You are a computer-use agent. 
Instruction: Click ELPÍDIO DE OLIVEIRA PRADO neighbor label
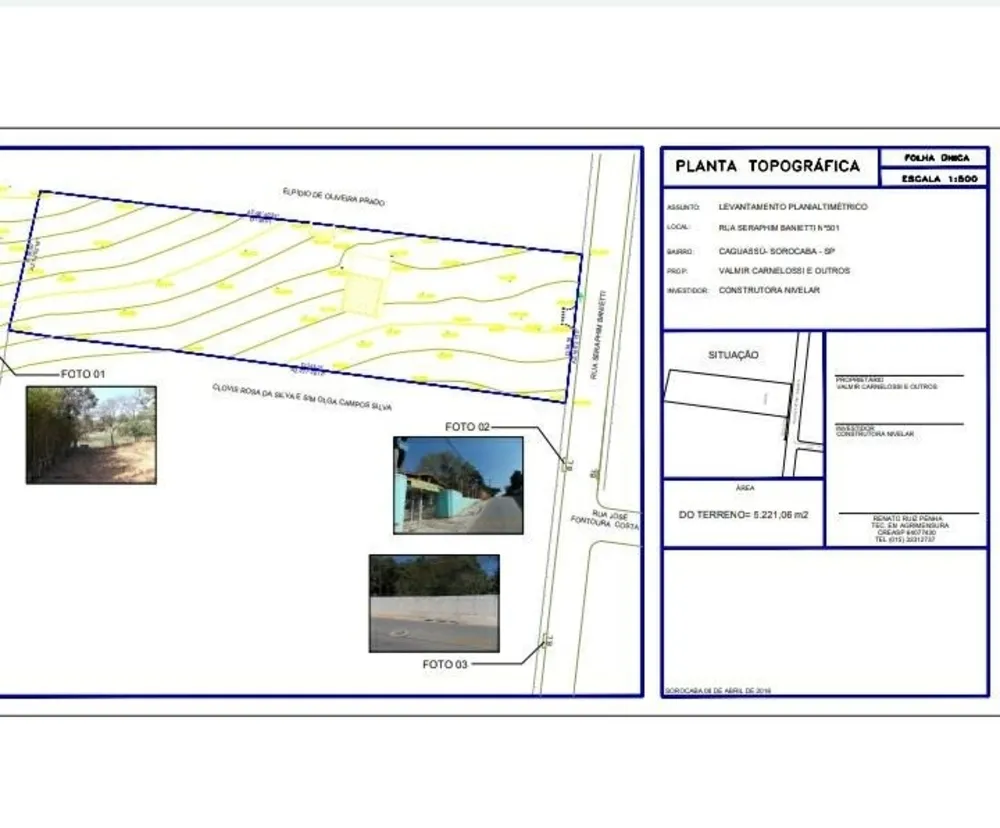tap(334, 197)
